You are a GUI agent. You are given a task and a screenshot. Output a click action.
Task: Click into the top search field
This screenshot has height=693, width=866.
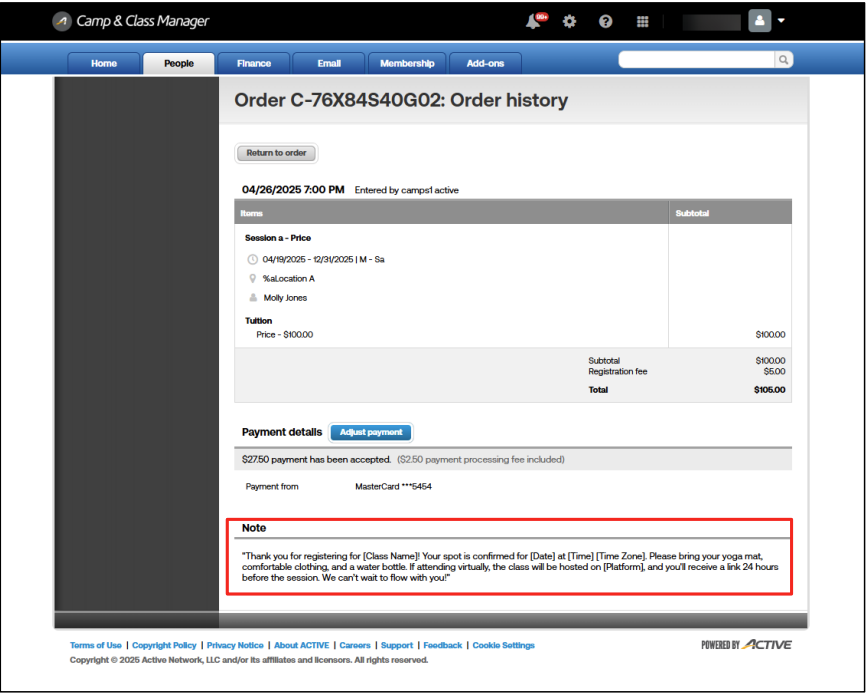(697, 60)
